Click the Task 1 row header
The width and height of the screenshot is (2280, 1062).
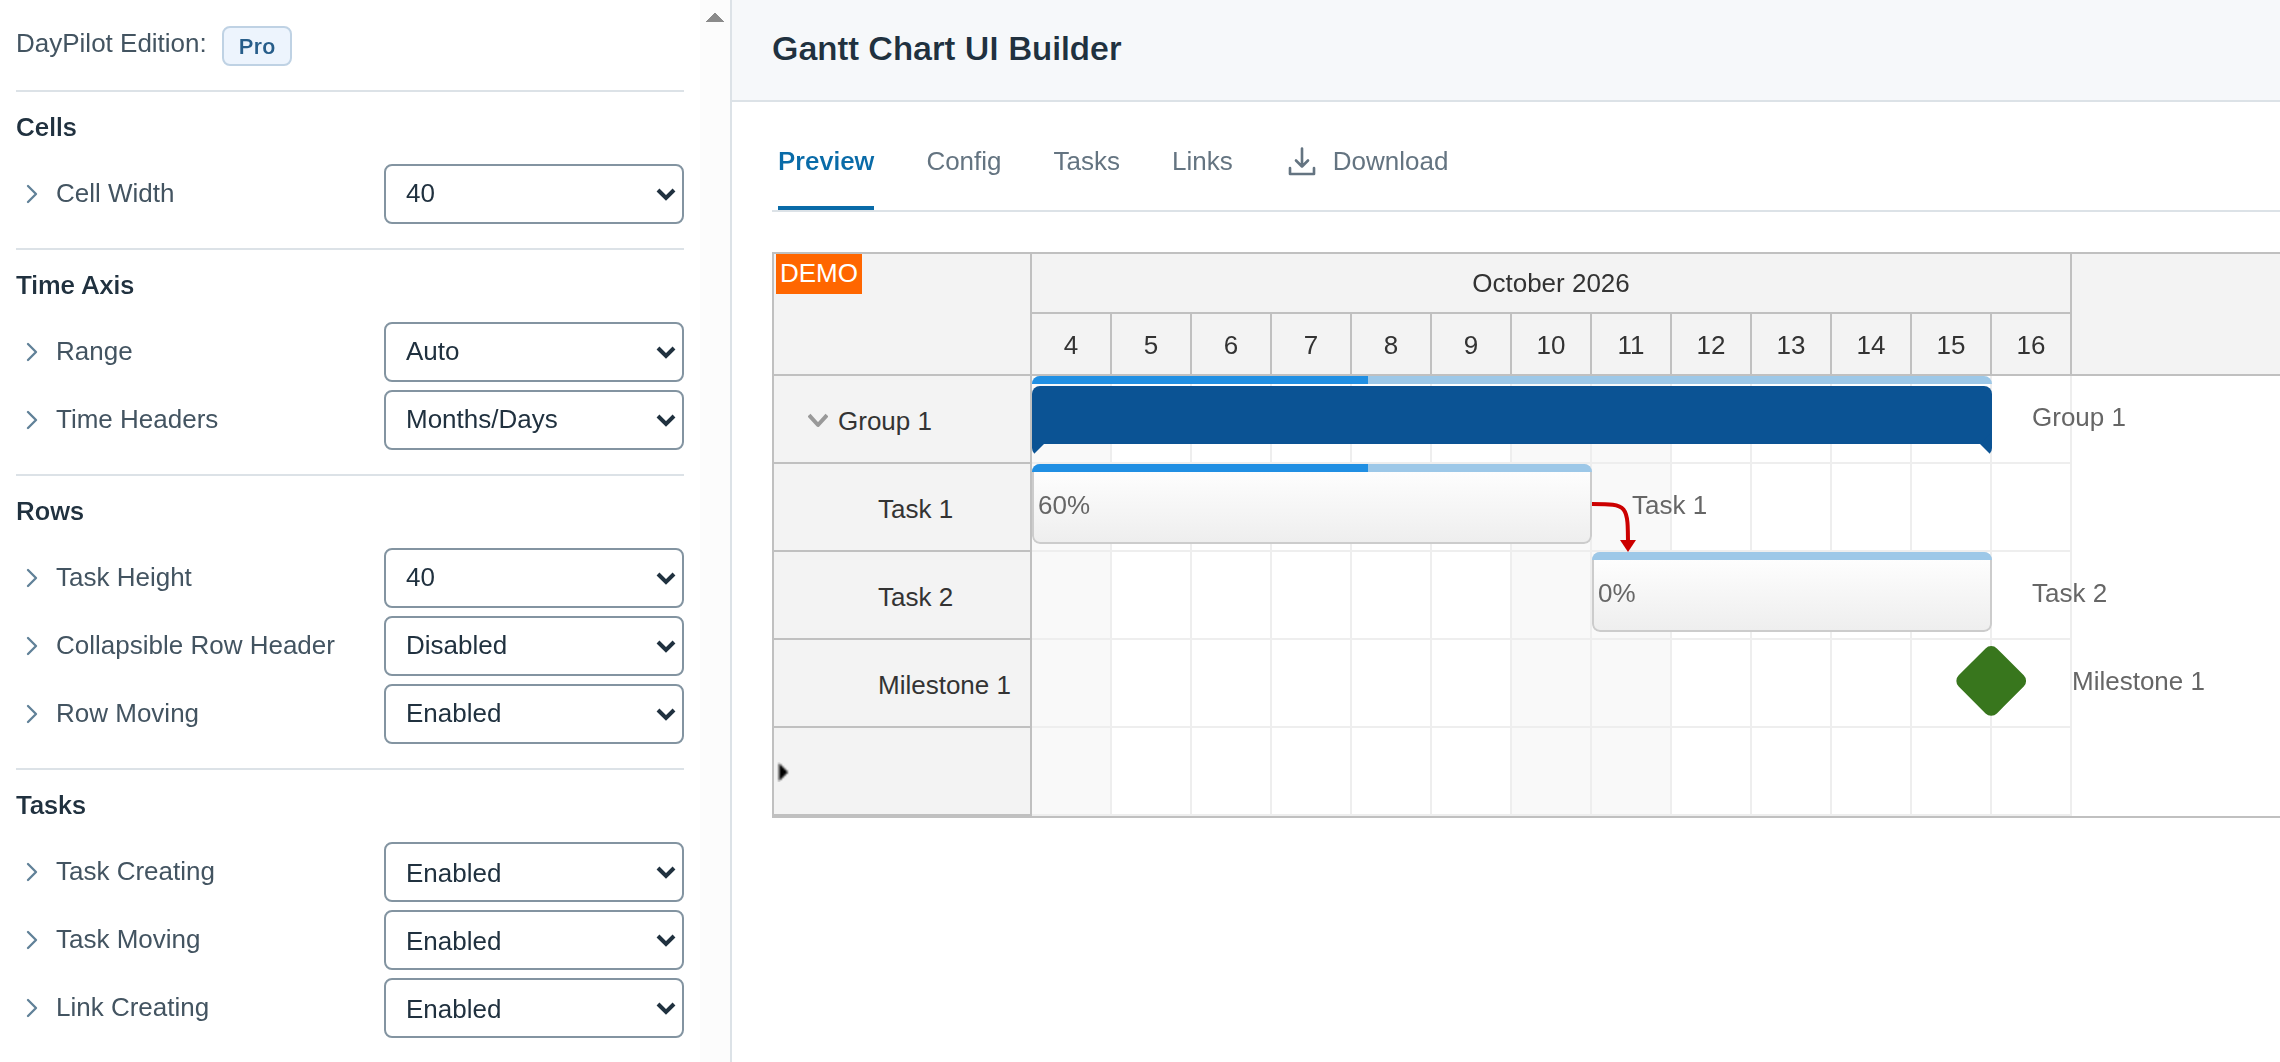point(902,508)
